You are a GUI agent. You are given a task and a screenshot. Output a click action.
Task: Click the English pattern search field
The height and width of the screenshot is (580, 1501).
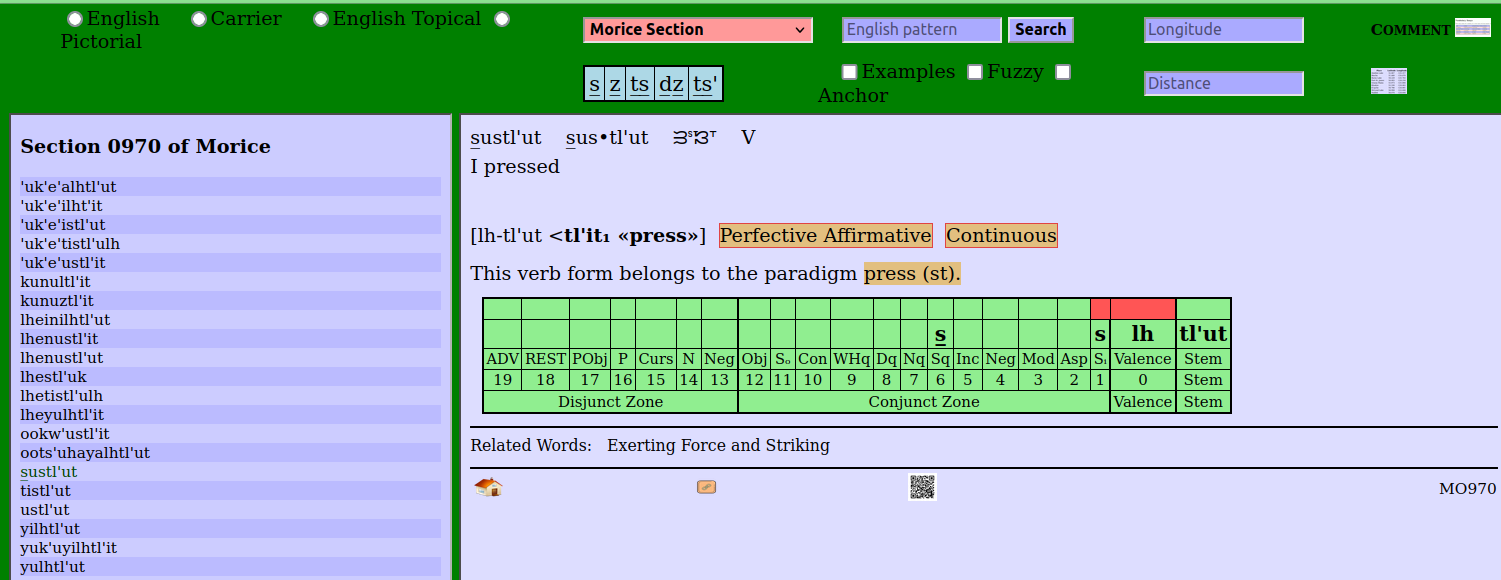point(921,30)
